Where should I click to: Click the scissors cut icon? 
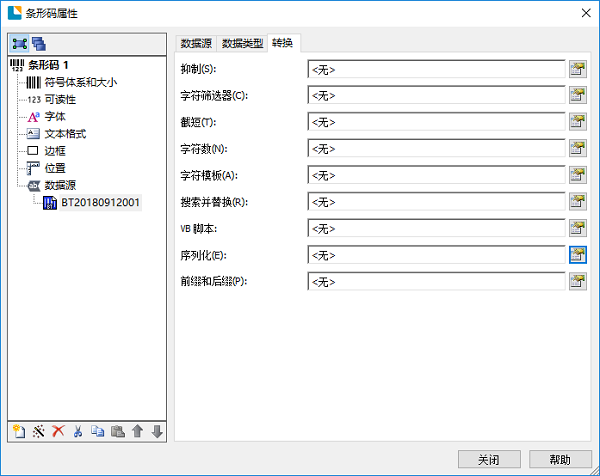tap(78, 431)
